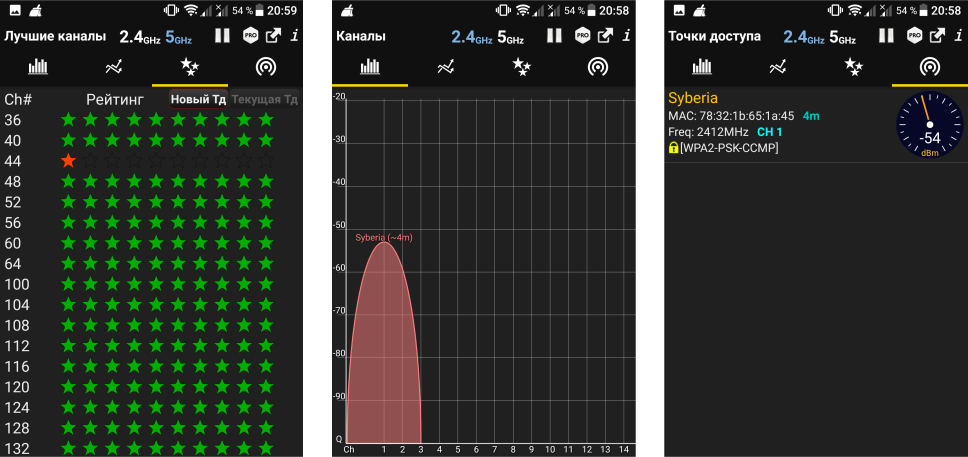Open access points tab in Каналы screen

click(598, 67)
